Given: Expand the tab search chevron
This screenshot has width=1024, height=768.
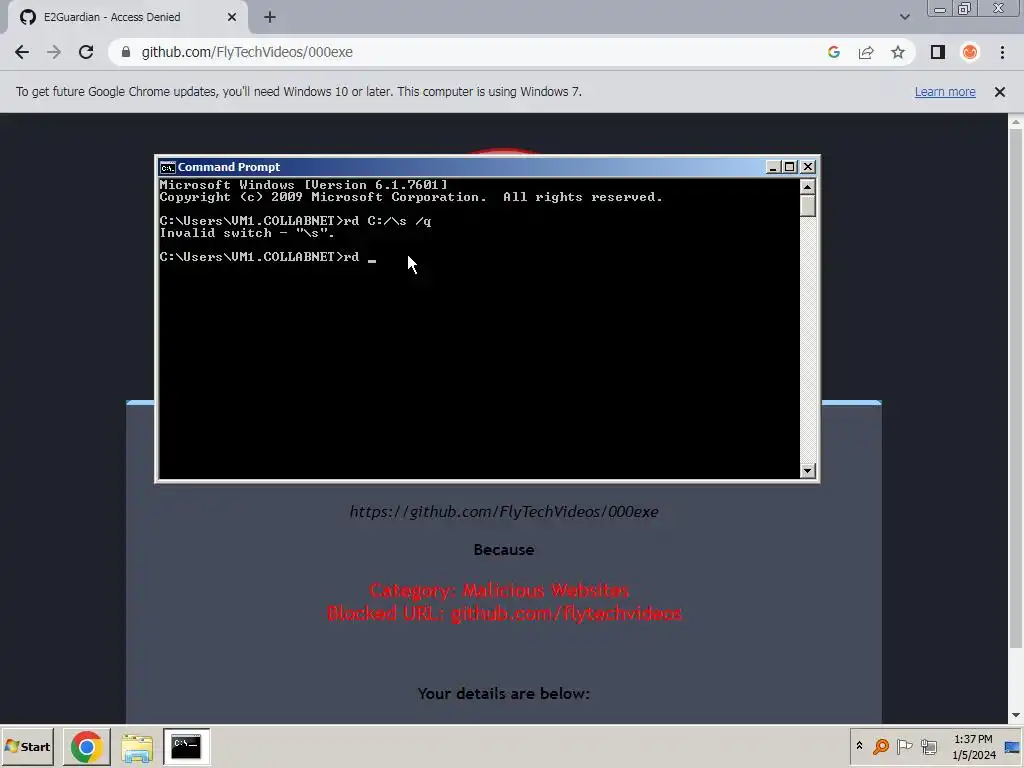Looking at the screenshot, I should [x=904, y=17].
